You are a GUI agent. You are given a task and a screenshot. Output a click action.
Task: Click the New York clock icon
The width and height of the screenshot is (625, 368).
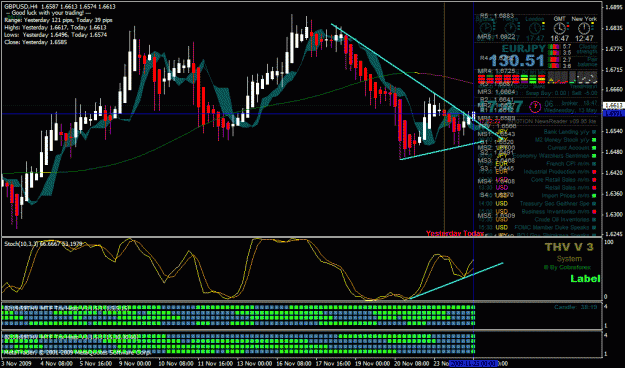coord(584,29)
